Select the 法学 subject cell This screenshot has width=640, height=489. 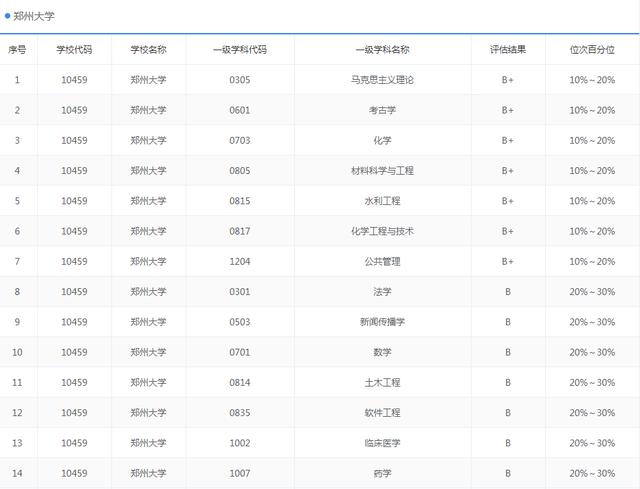pyautogui.click(x=382, y=292)
